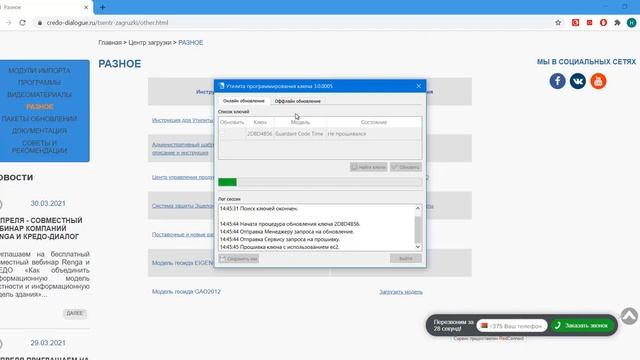Click the Не прошивался status cell
Image resolution: width=640 pixels, height=360 pixels.
373,134
